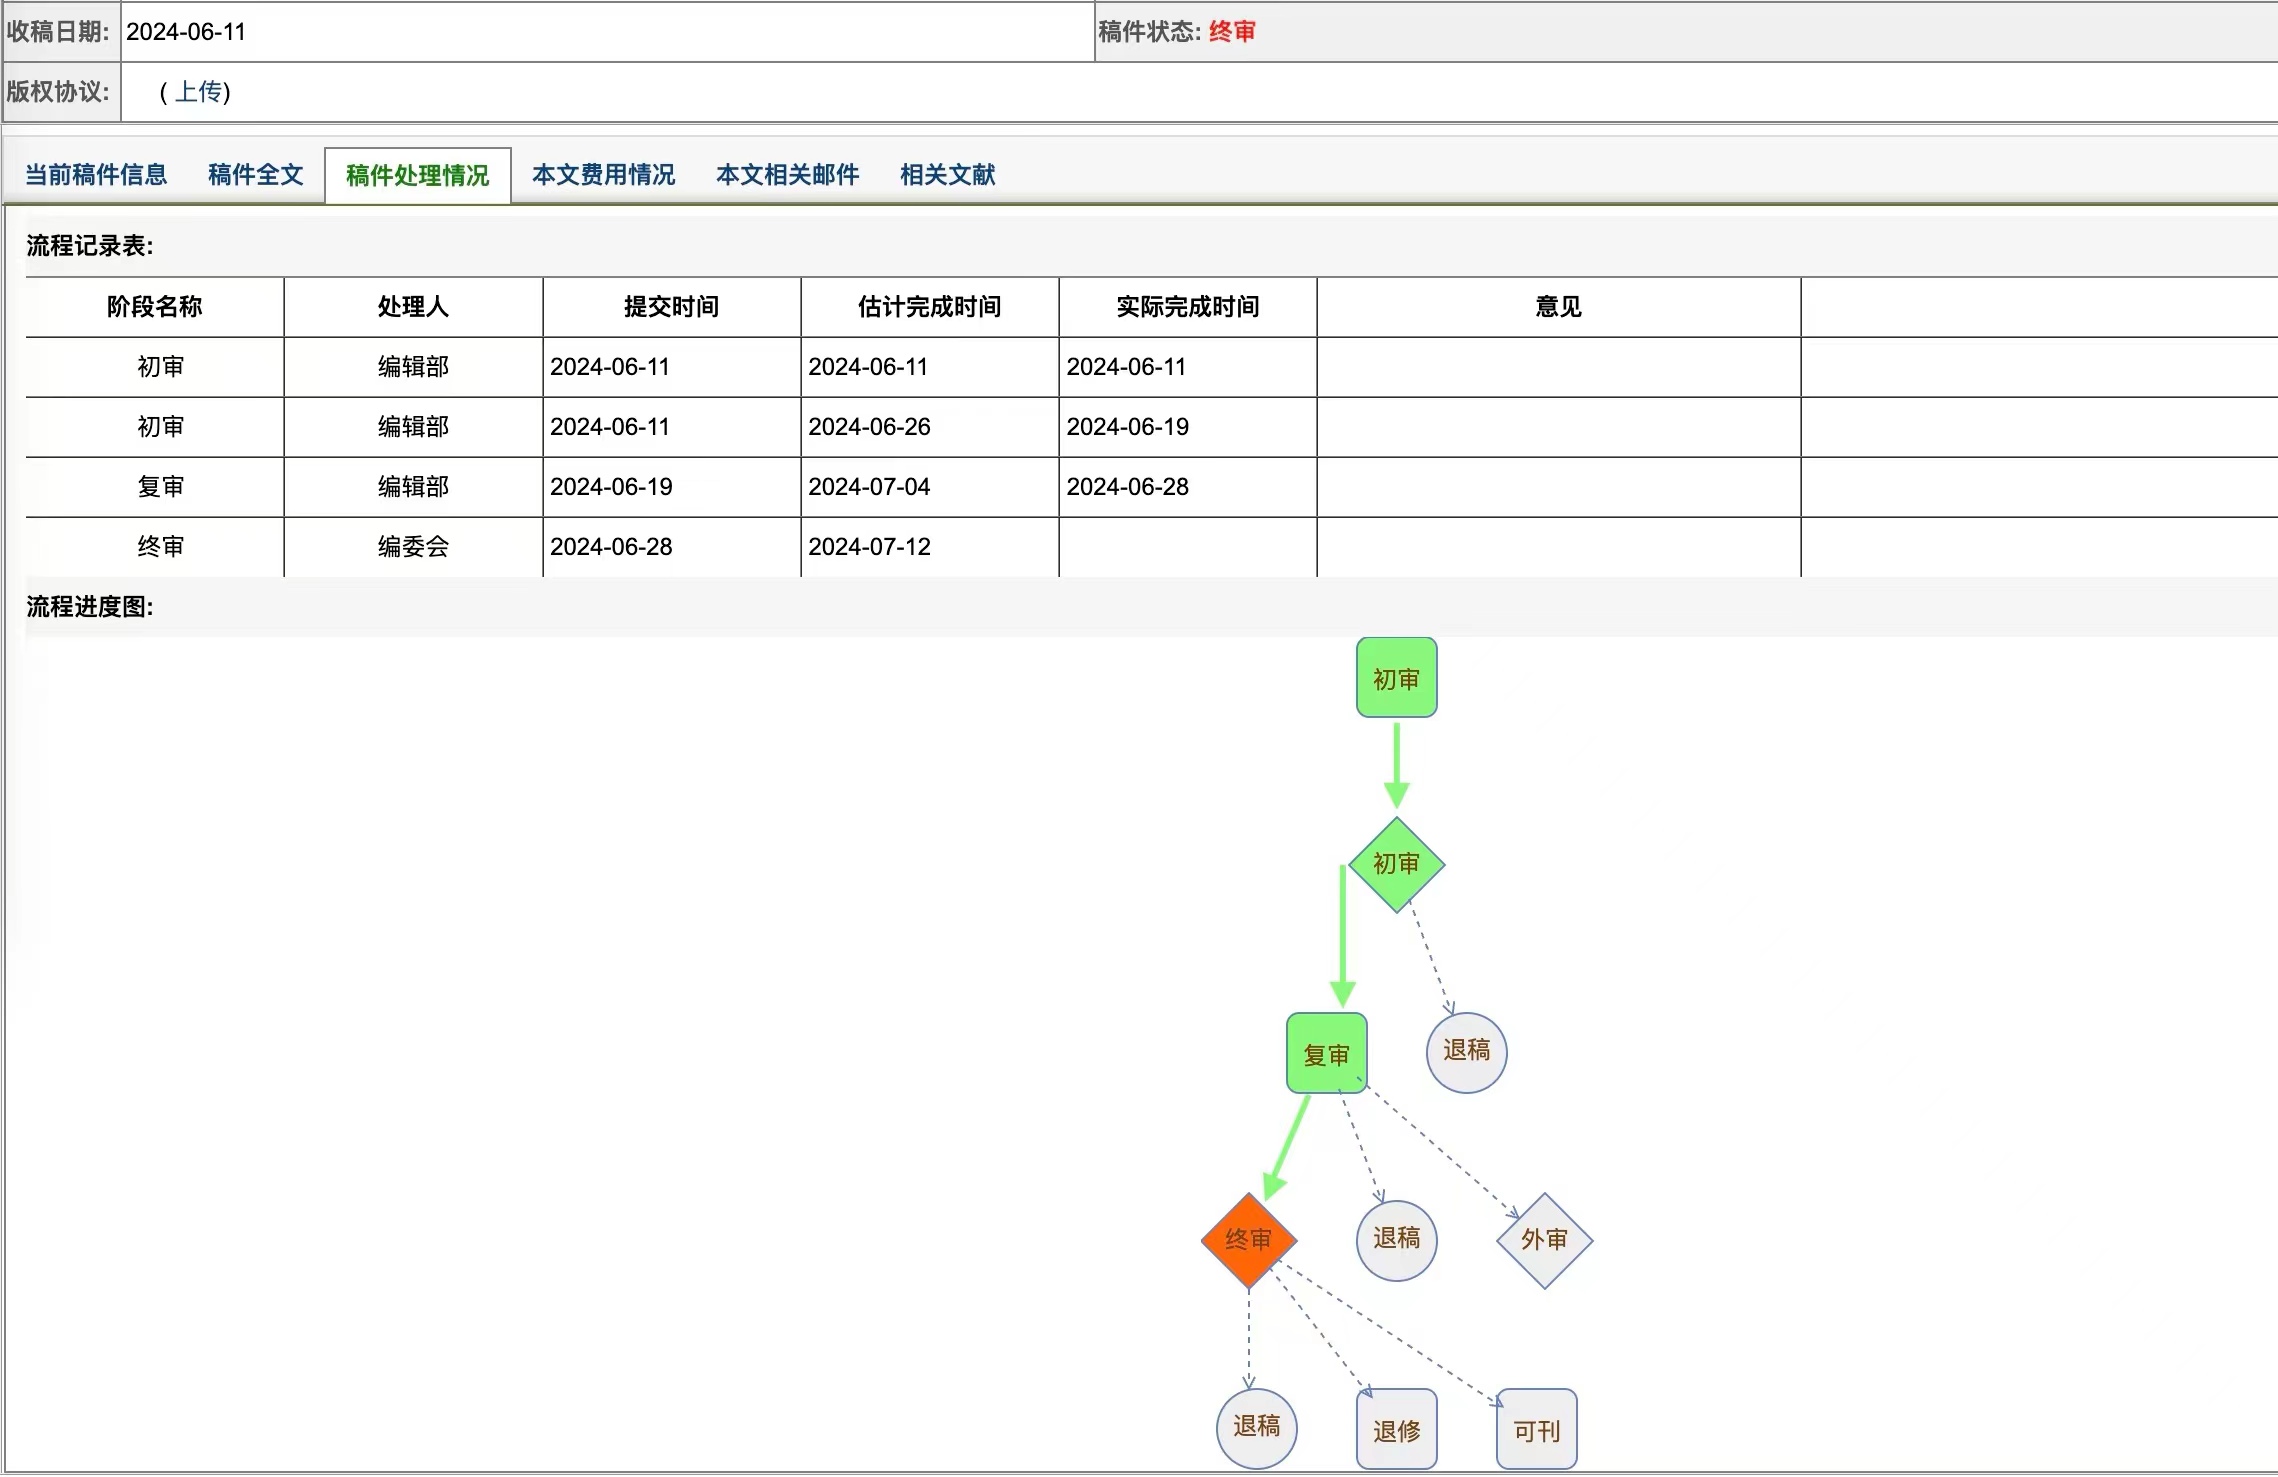Click the 退稿 circle beside 复审
Viewport: 2278px width, 1477px height.
pos(1466,1052)
